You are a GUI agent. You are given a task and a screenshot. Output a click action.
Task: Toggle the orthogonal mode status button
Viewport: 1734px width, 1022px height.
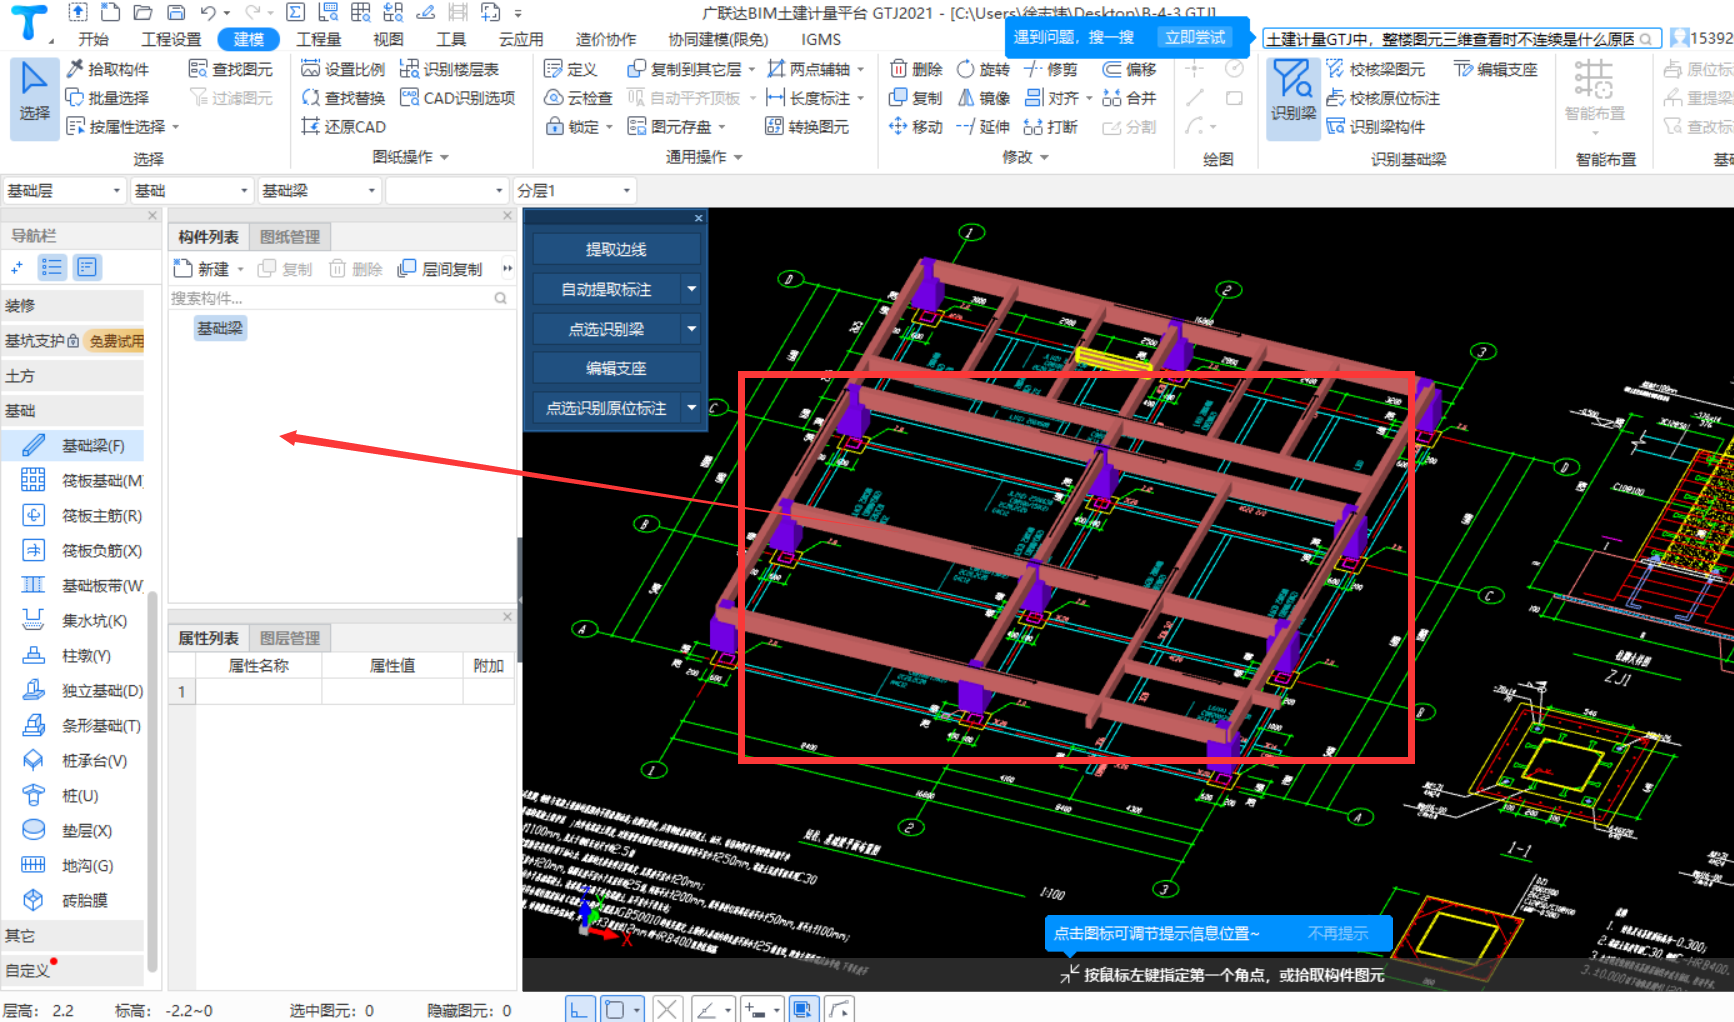[579, 1009]
